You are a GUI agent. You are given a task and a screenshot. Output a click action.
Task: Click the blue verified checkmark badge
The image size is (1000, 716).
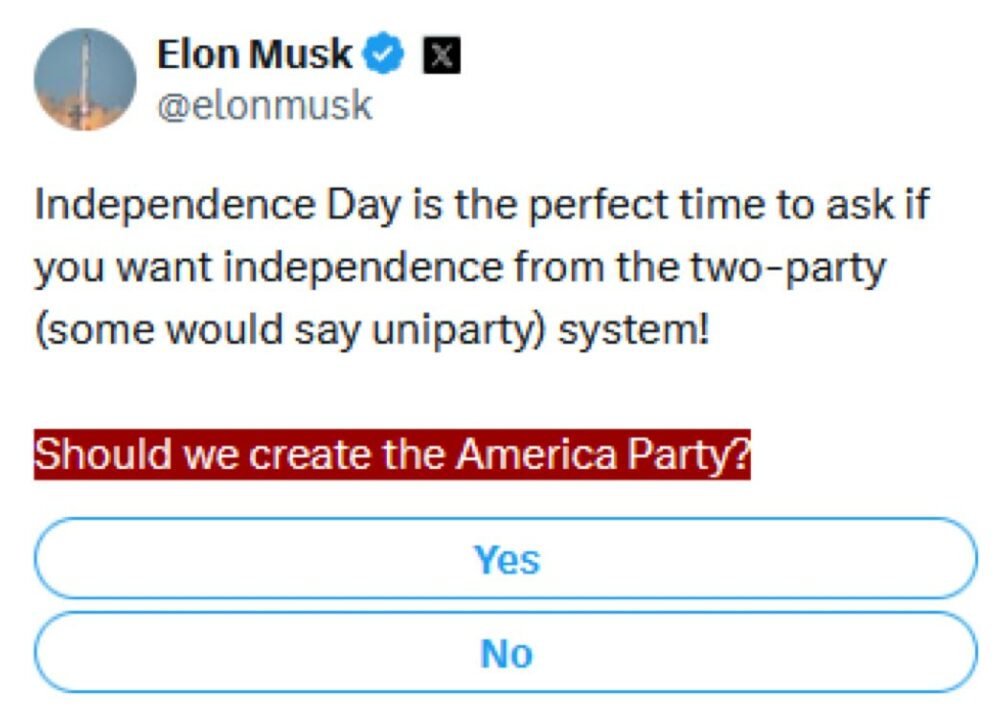[x=383, y=54]
